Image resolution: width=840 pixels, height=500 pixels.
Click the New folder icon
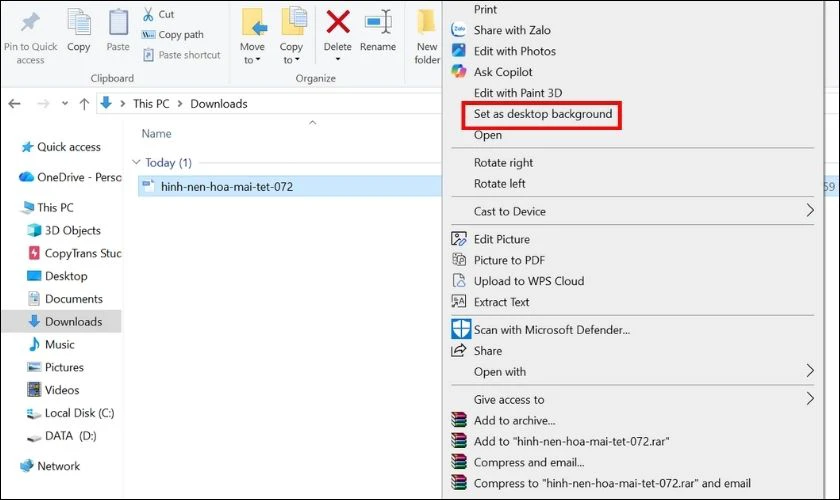[x=427, y=22]
